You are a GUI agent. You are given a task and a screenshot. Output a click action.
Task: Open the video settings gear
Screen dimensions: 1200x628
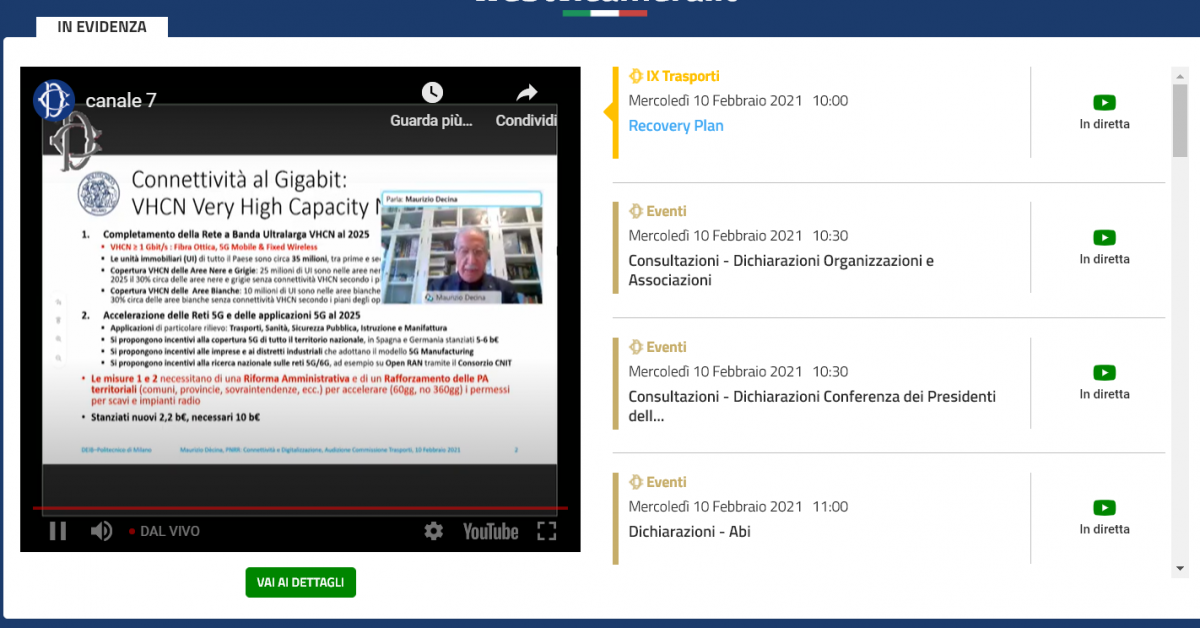click(433, 531)
